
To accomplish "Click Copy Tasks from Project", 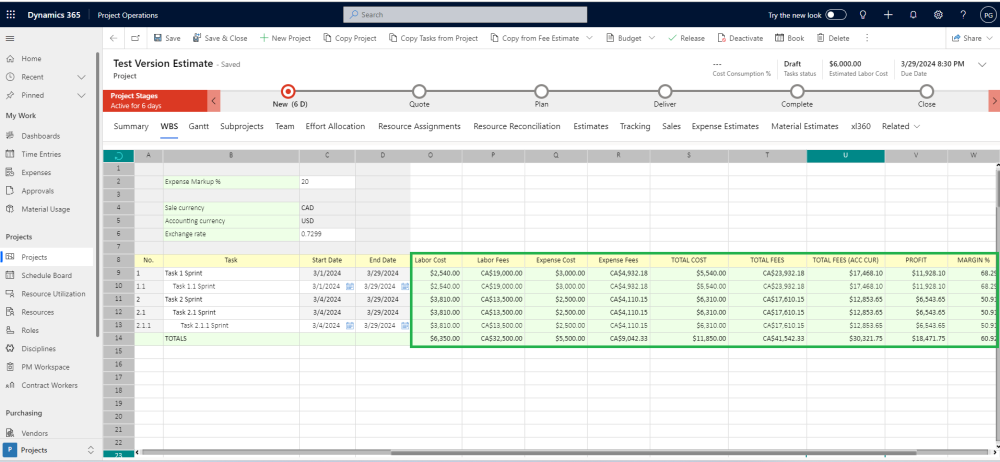I will (x=434, y=38).
